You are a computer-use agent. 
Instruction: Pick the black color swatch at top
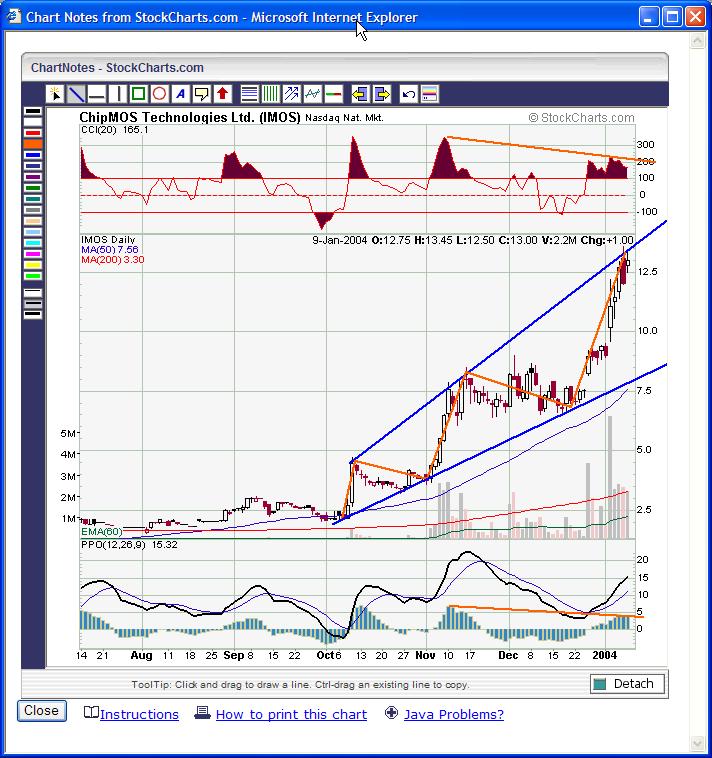(33, 111)
